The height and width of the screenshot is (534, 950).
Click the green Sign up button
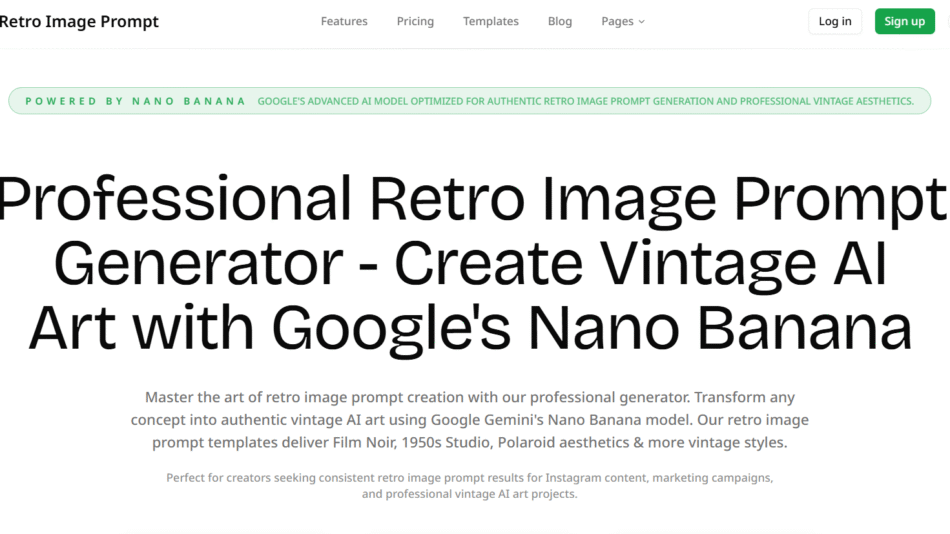tap(904, 21)
